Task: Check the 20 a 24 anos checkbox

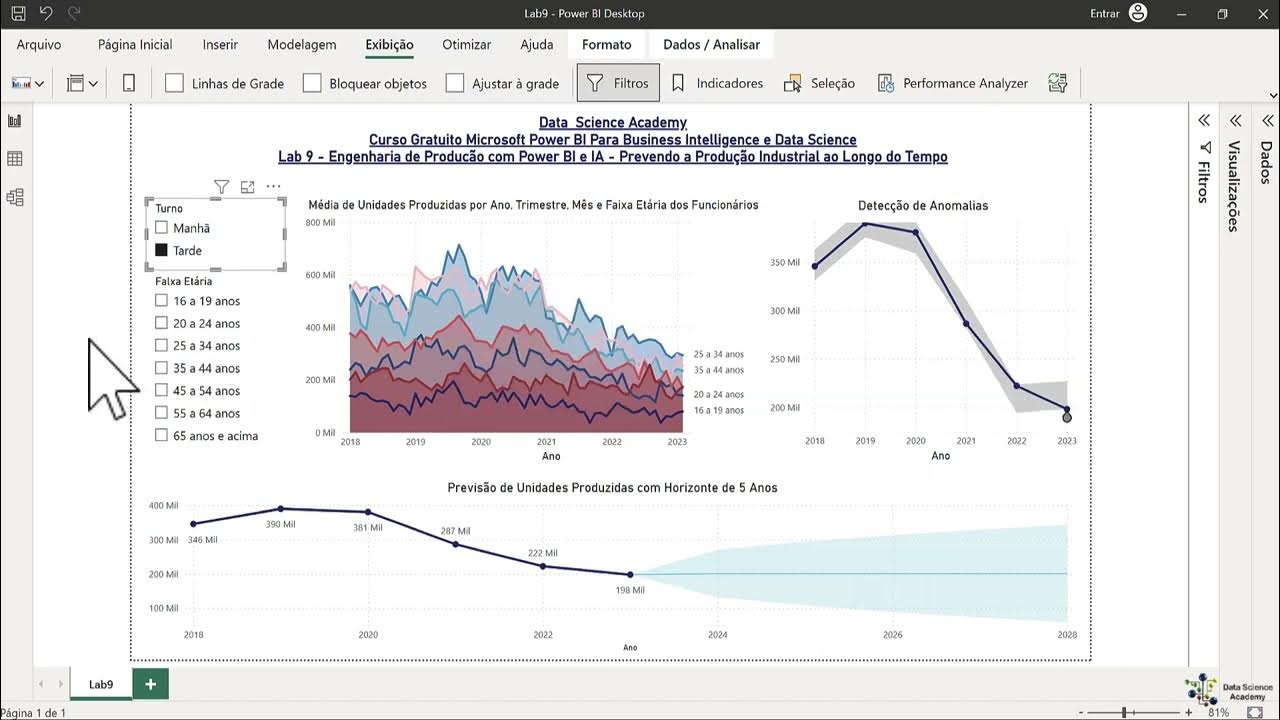Action: [161, 323]
